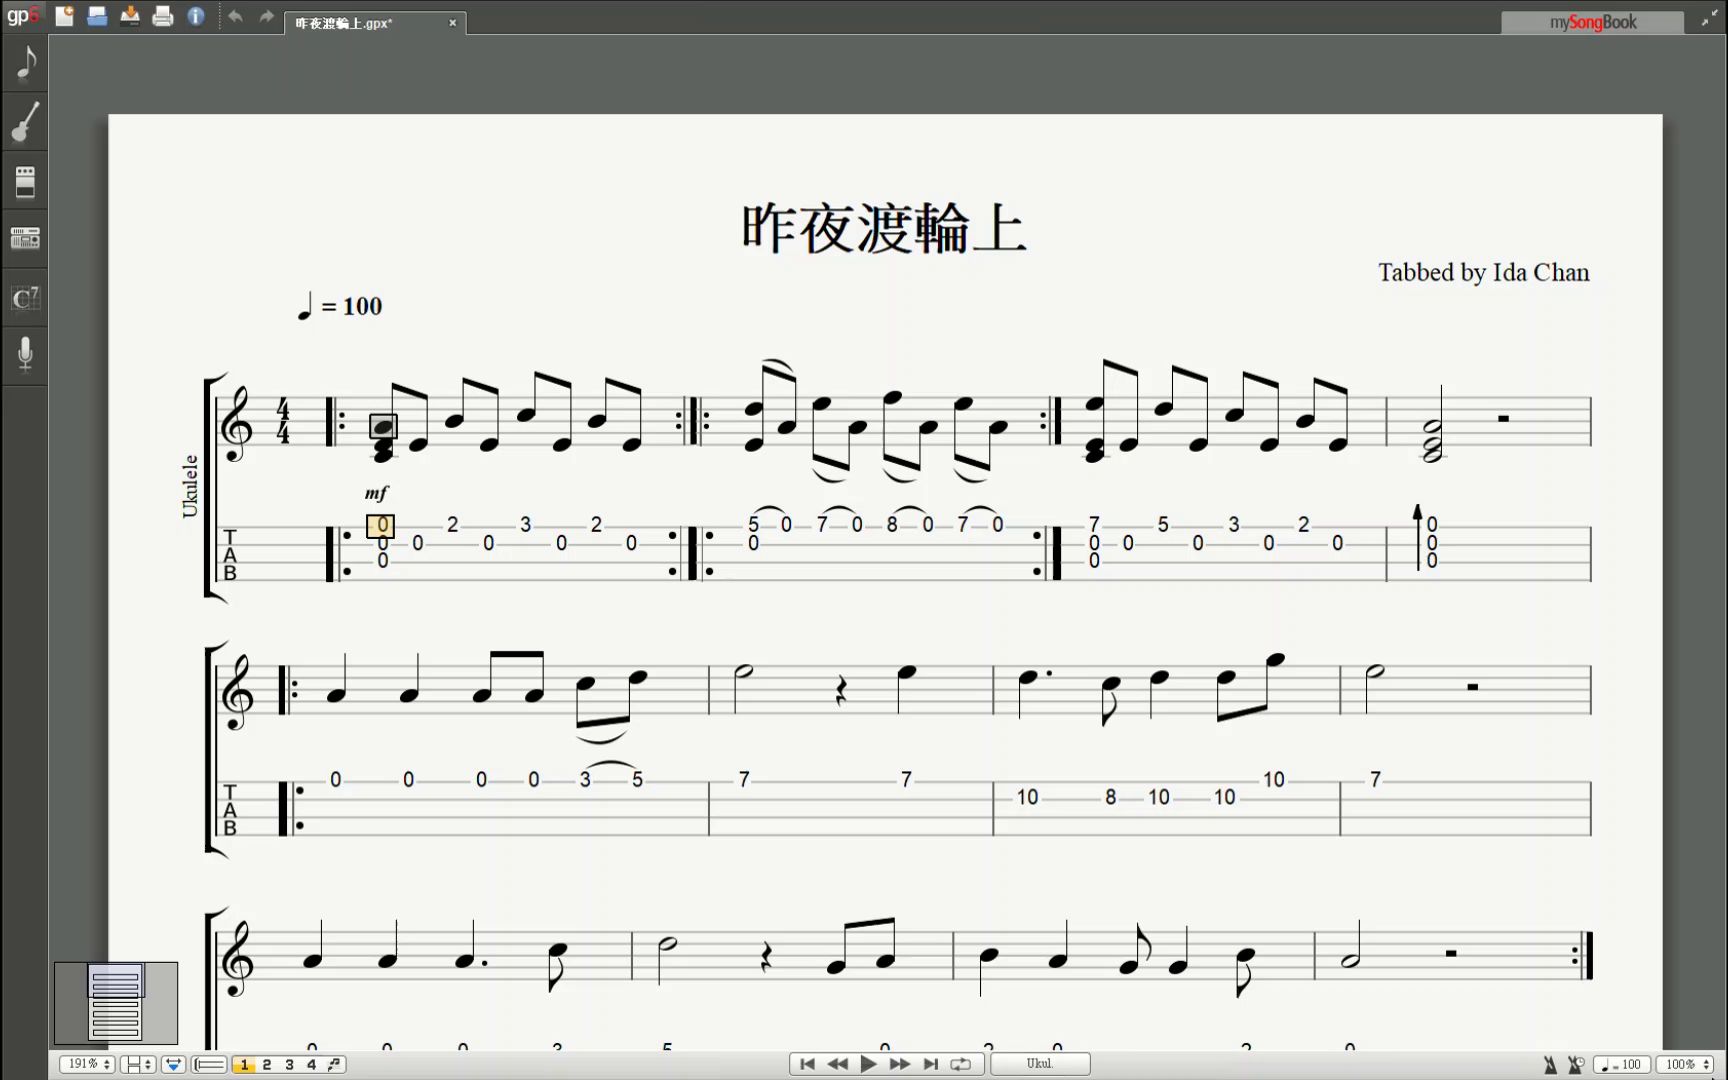This screenshot has width=1728, height=1080.
Task: Click the Tabbed by Ida Chan credit
Action: pos(1484,273)
